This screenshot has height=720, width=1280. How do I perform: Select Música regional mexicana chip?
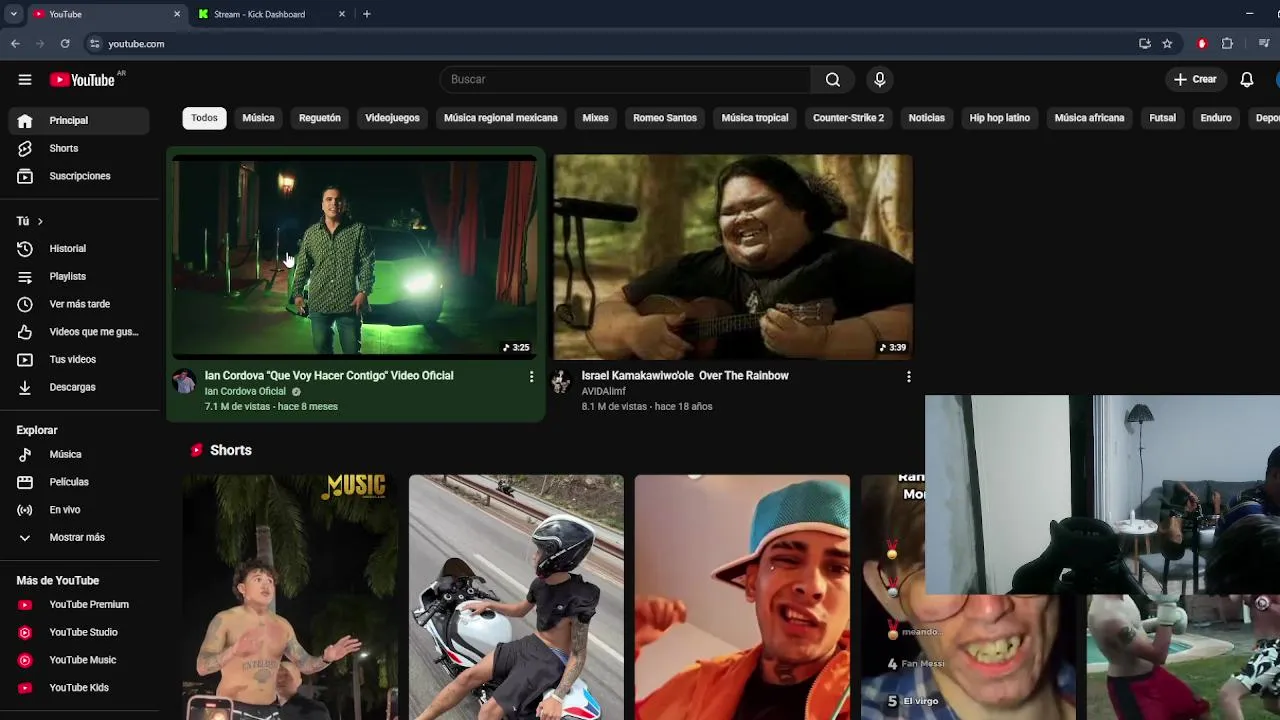tap(501, 118)
